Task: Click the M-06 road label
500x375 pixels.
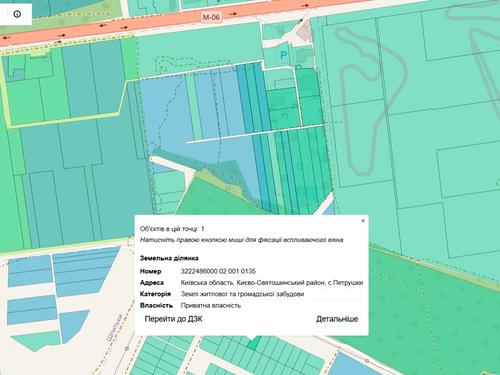Action: coord(211,17)
